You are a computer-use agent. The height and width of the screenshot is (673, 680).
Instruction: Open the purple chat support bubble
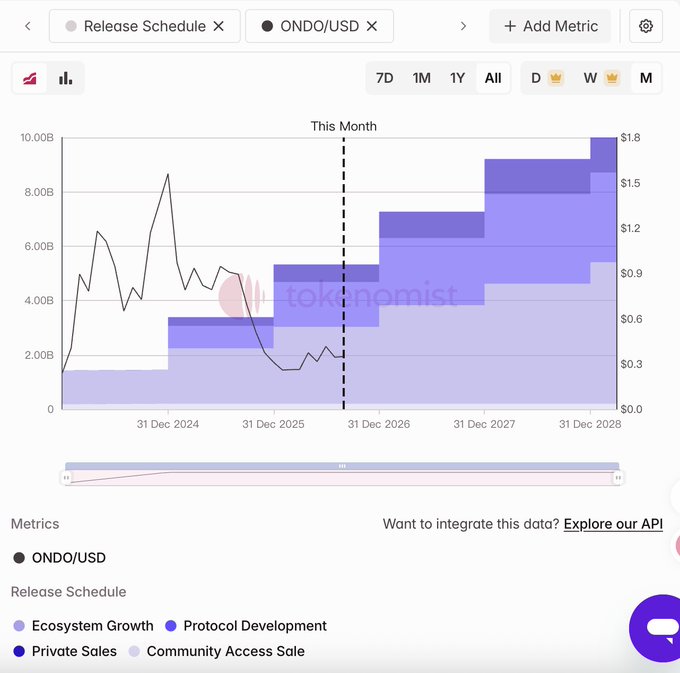(656, 628)
